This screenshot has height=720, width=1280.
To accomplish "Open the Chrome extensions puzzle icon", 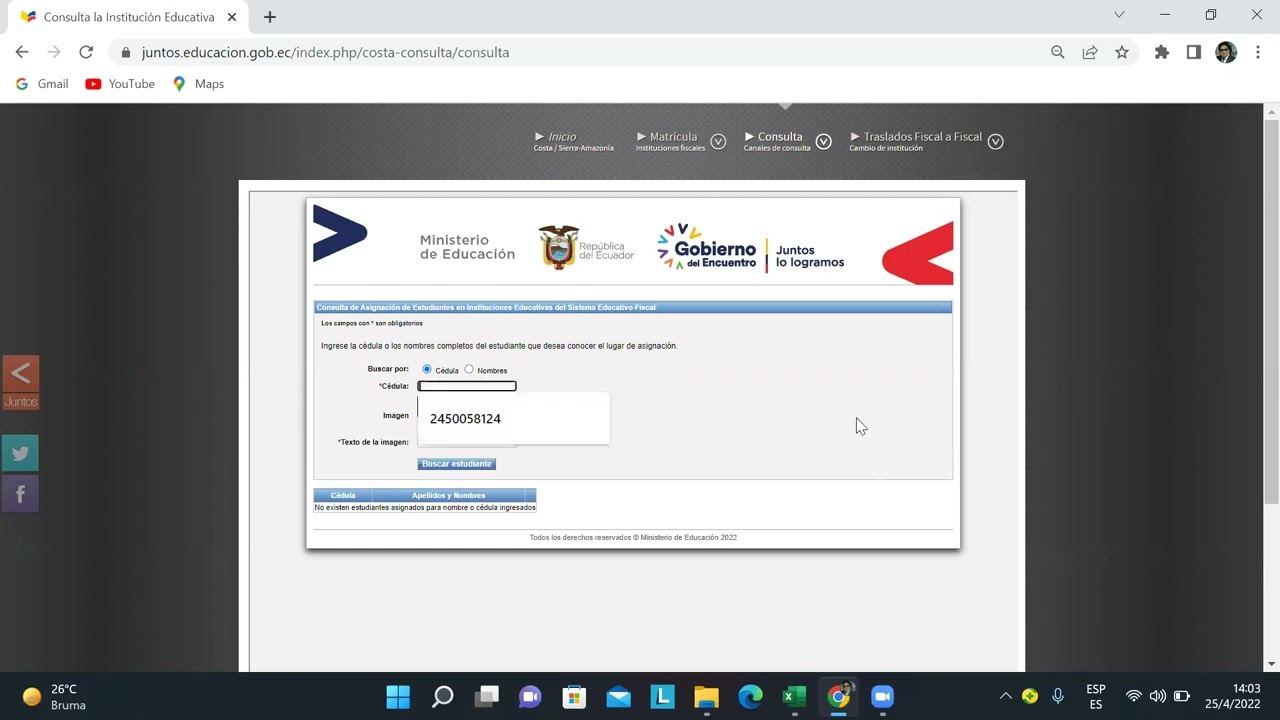I will click(x=1161, y=52).
